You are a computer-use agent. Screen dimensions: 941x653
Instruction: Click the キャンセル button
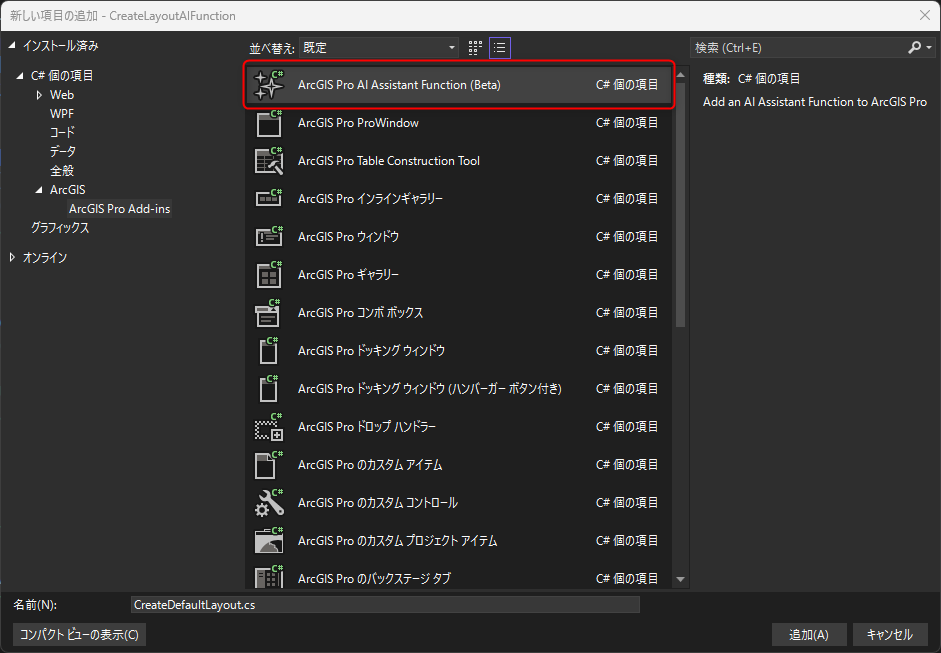[x=889, y=634]
